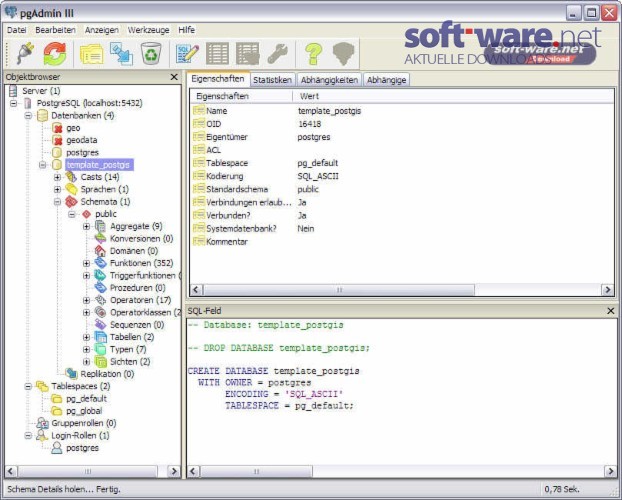The width and height of the screenshot is (622, 500).
Task: Open the Anzeigen menu
Action: 102,30
